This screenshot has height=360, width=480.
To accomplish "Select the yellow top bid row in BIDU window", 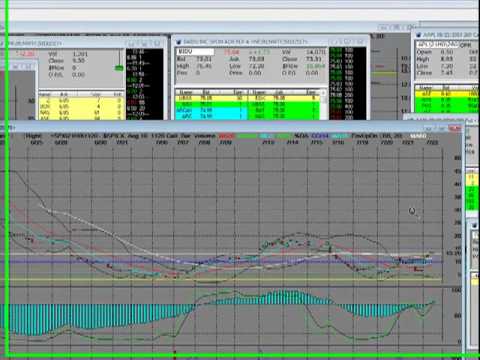I will point(211,98).
